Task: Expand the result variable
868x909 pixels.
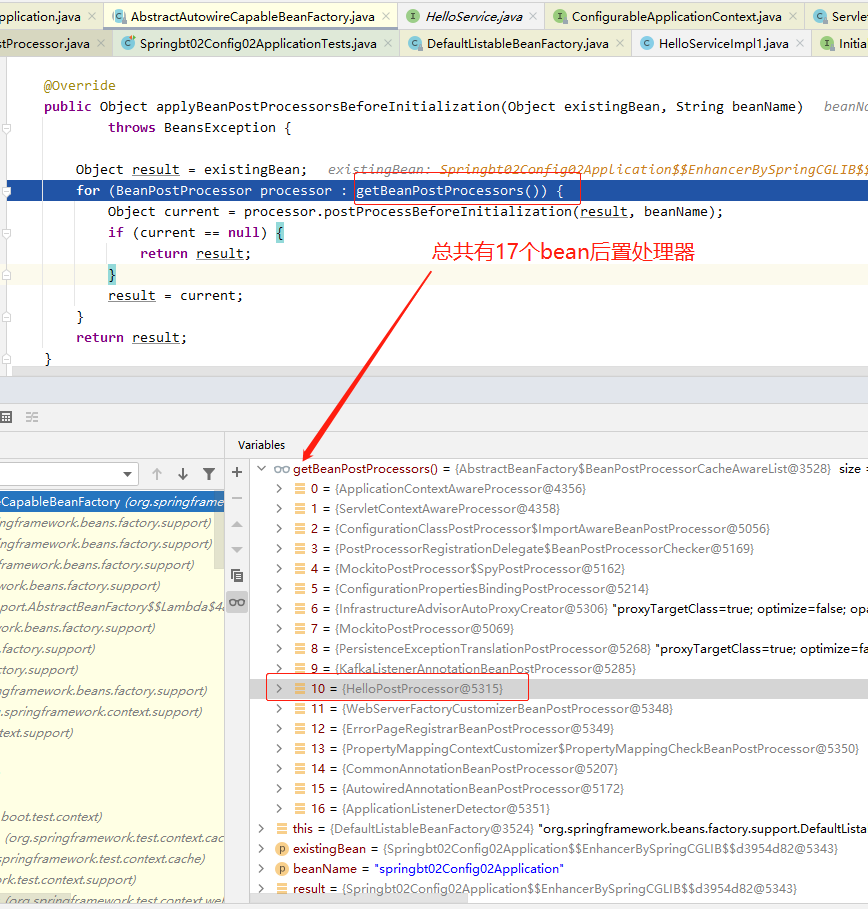Action: pyautogui.click(x=262, y=889)
